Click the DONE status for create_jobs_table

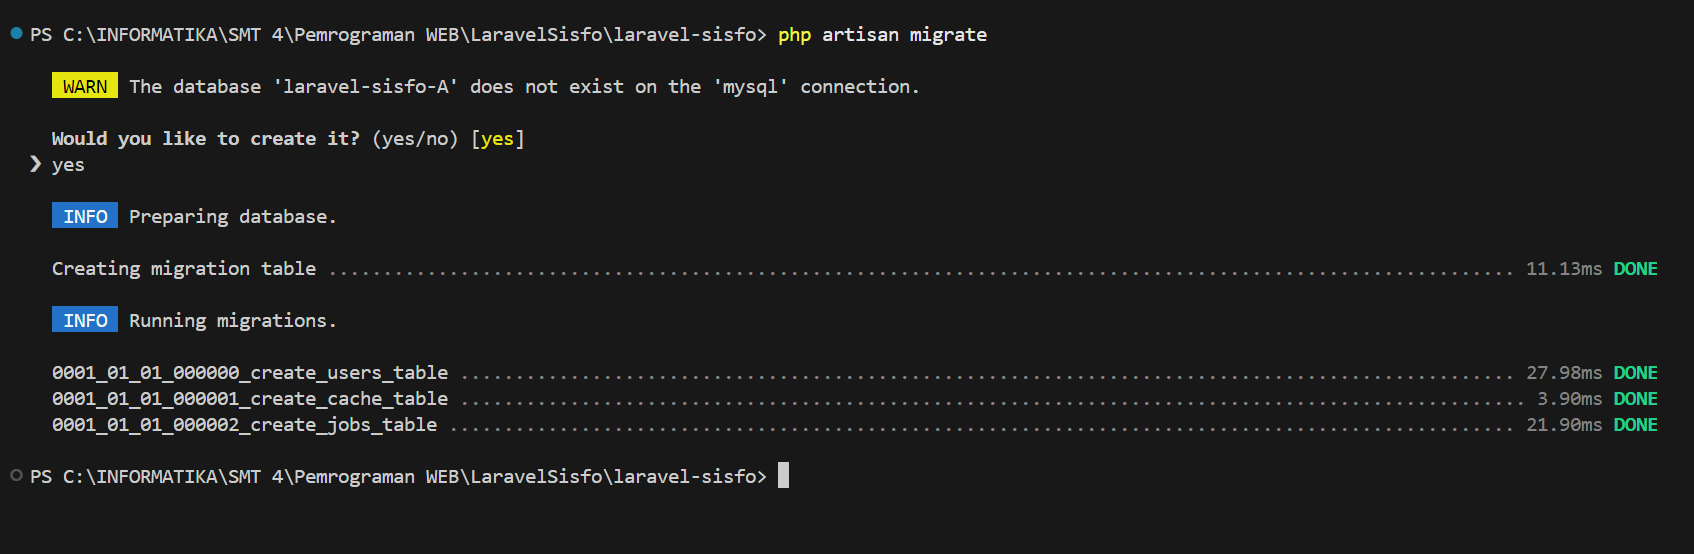pos(1635,424)
